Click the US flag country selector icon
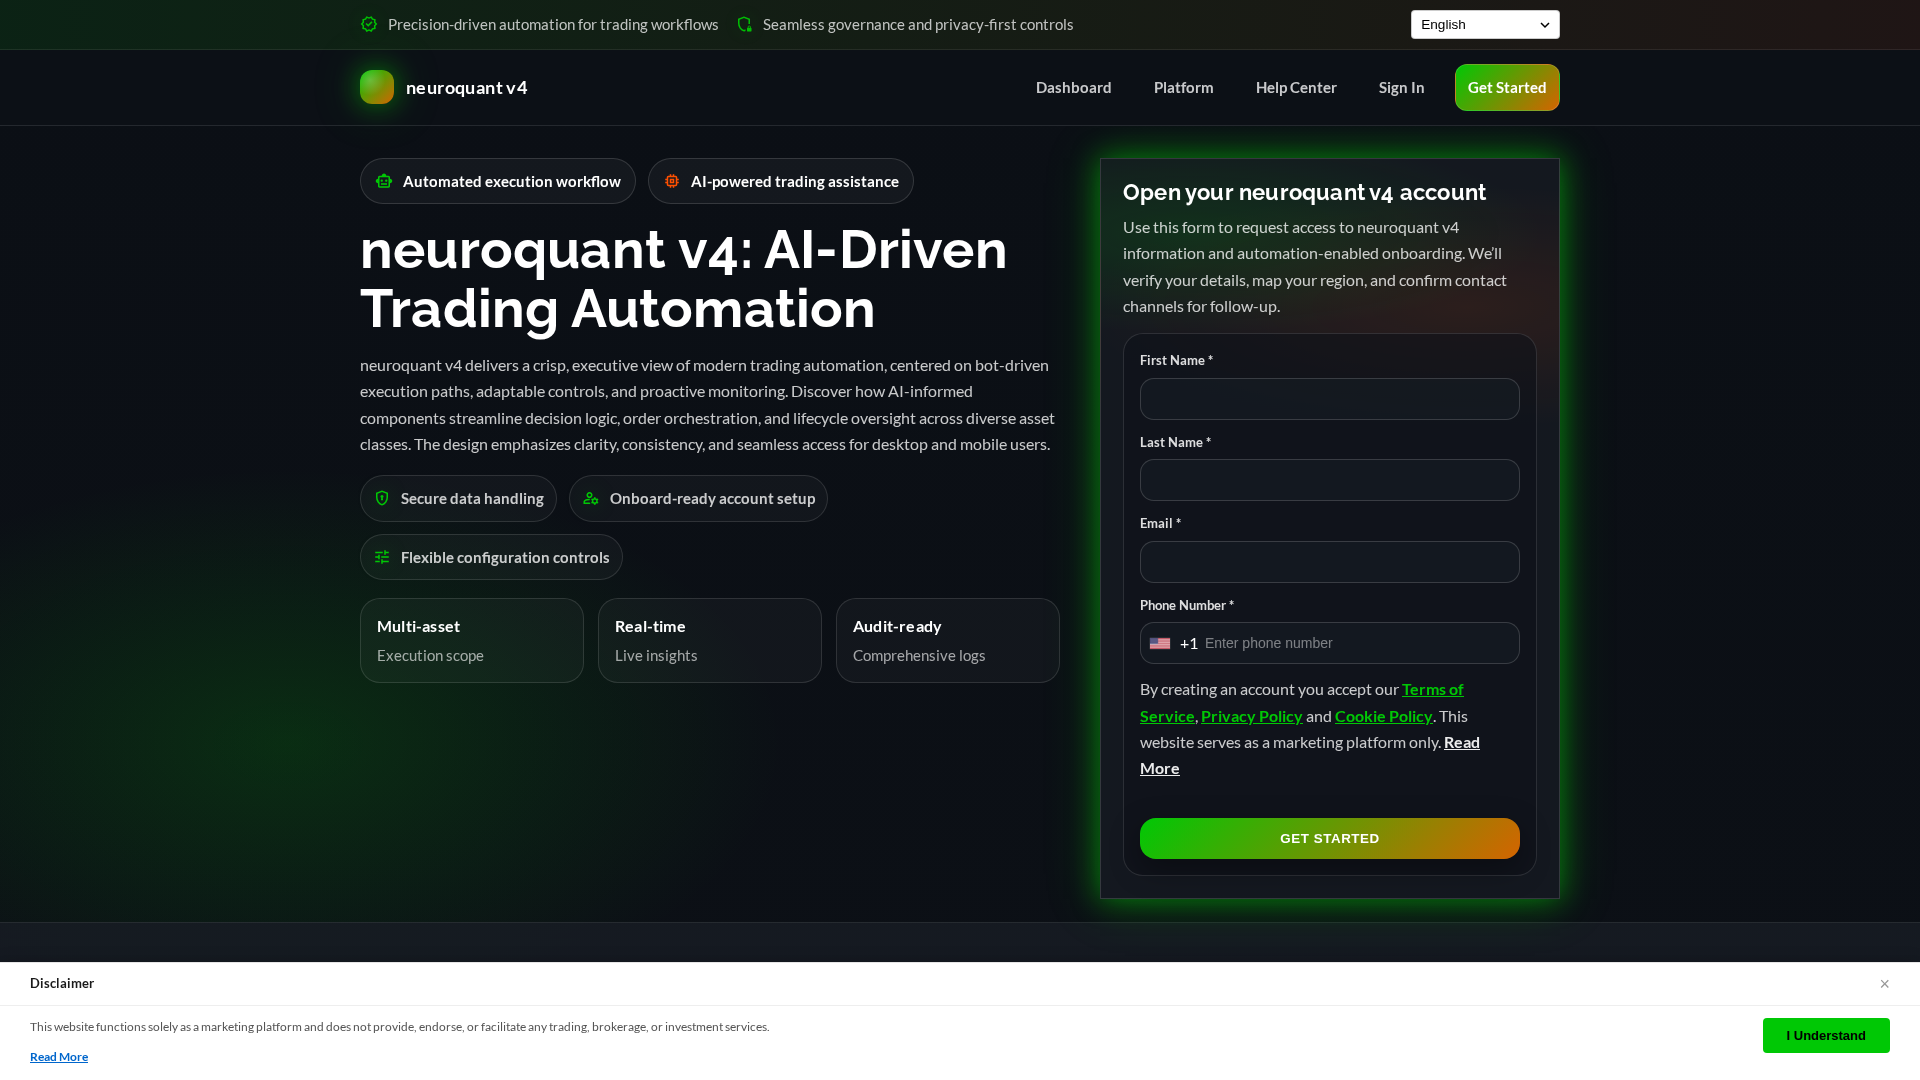The width and height of the screenshot is (1920, 1080). click(1160, 643)
